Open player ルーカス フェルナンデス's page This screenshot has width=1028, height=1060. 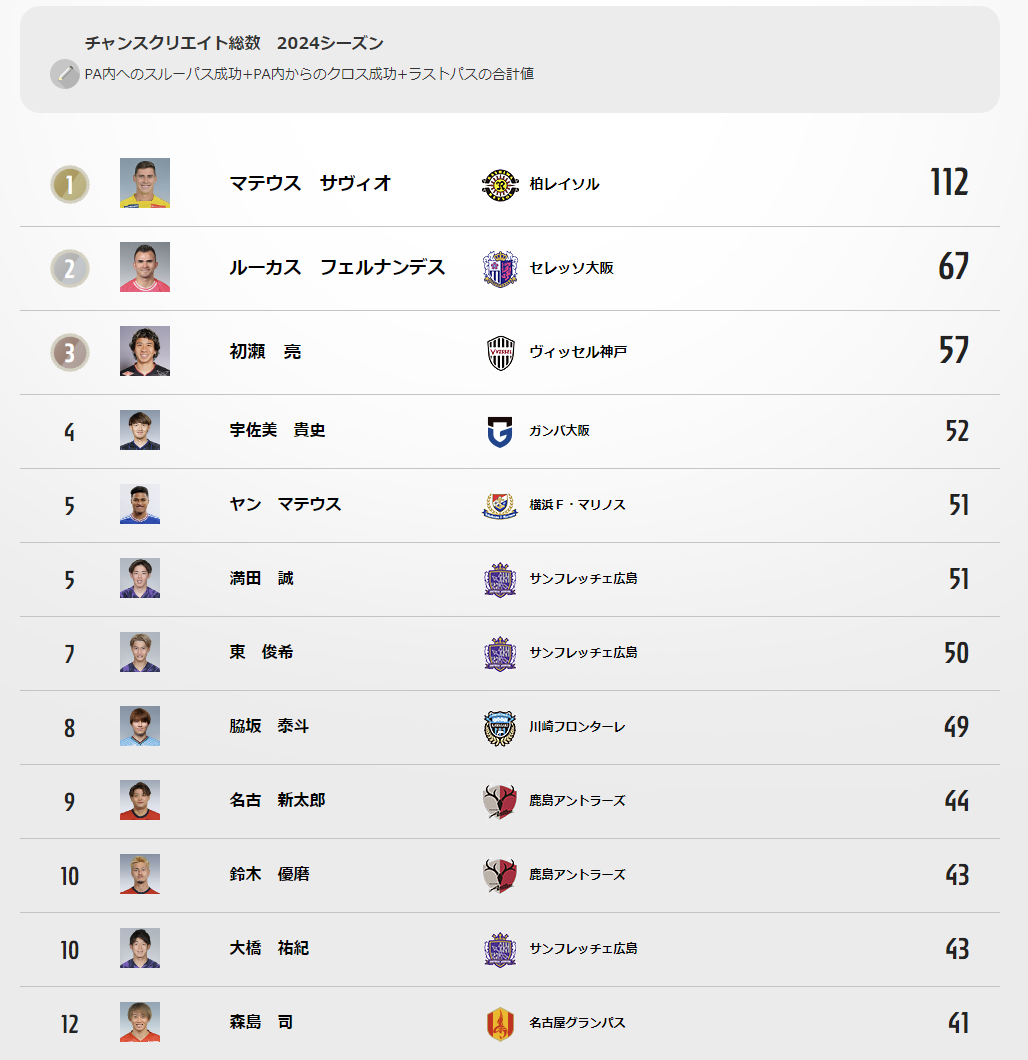click(x=337, y=267)
